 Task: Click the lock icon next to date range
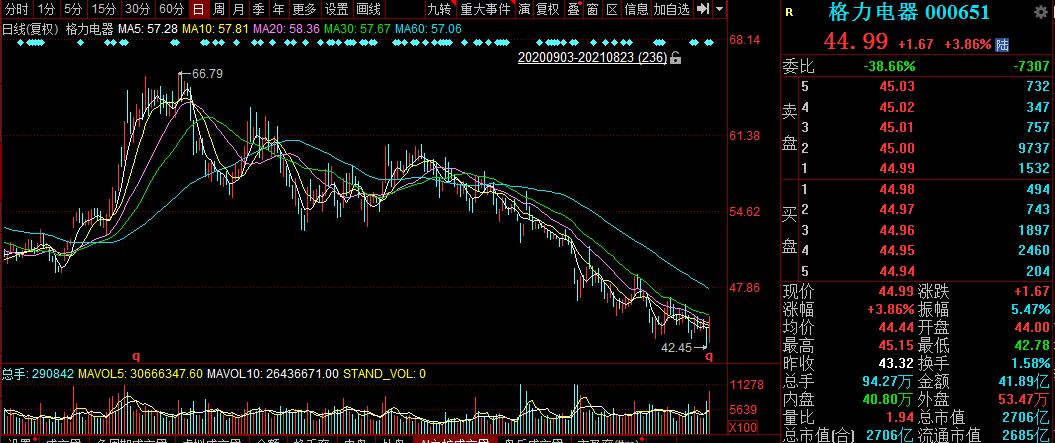[675, 58]
